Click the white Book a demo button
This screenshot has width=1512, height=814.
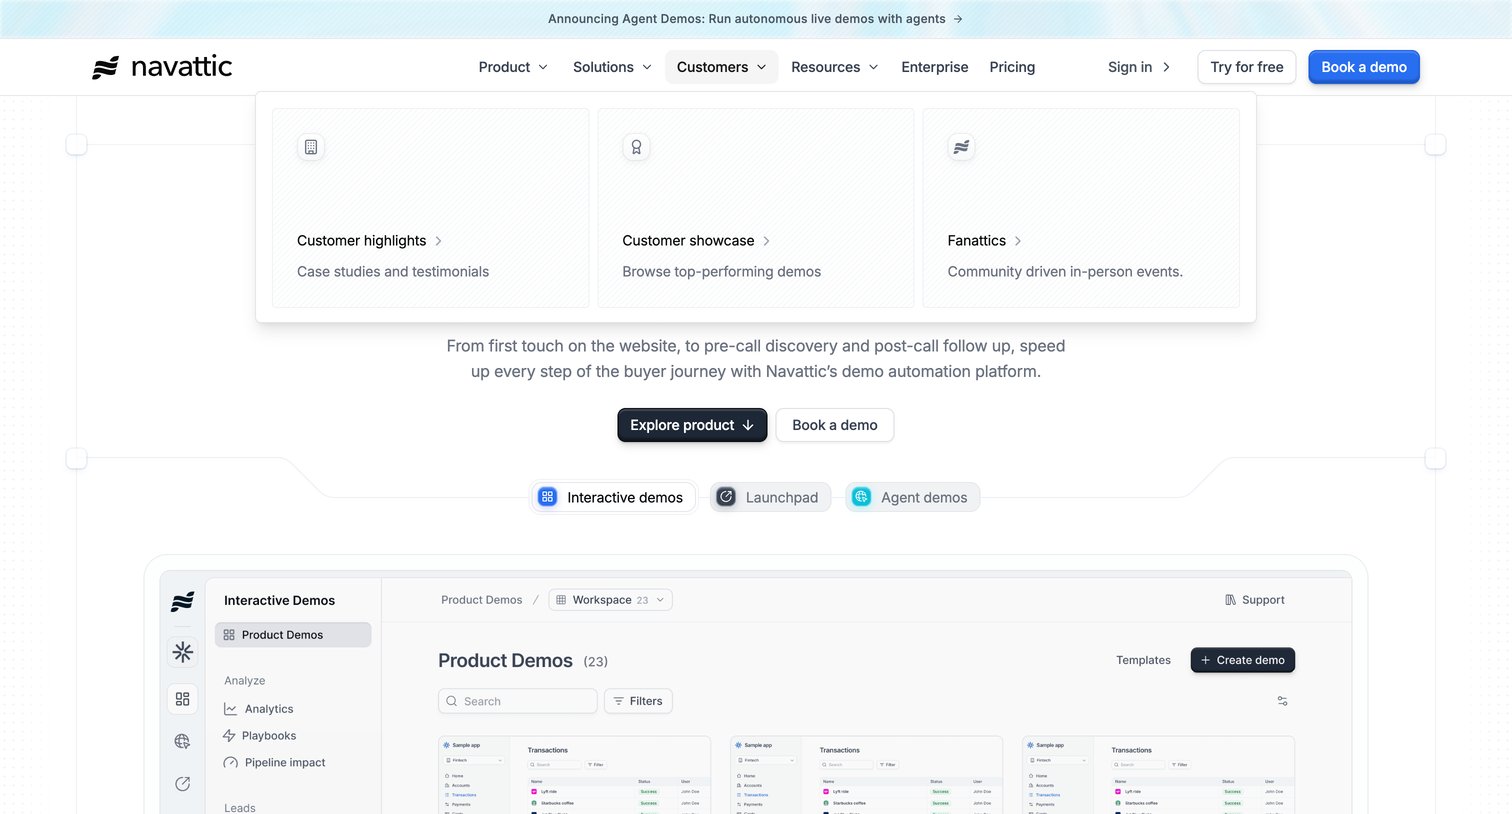click(835, 425)
